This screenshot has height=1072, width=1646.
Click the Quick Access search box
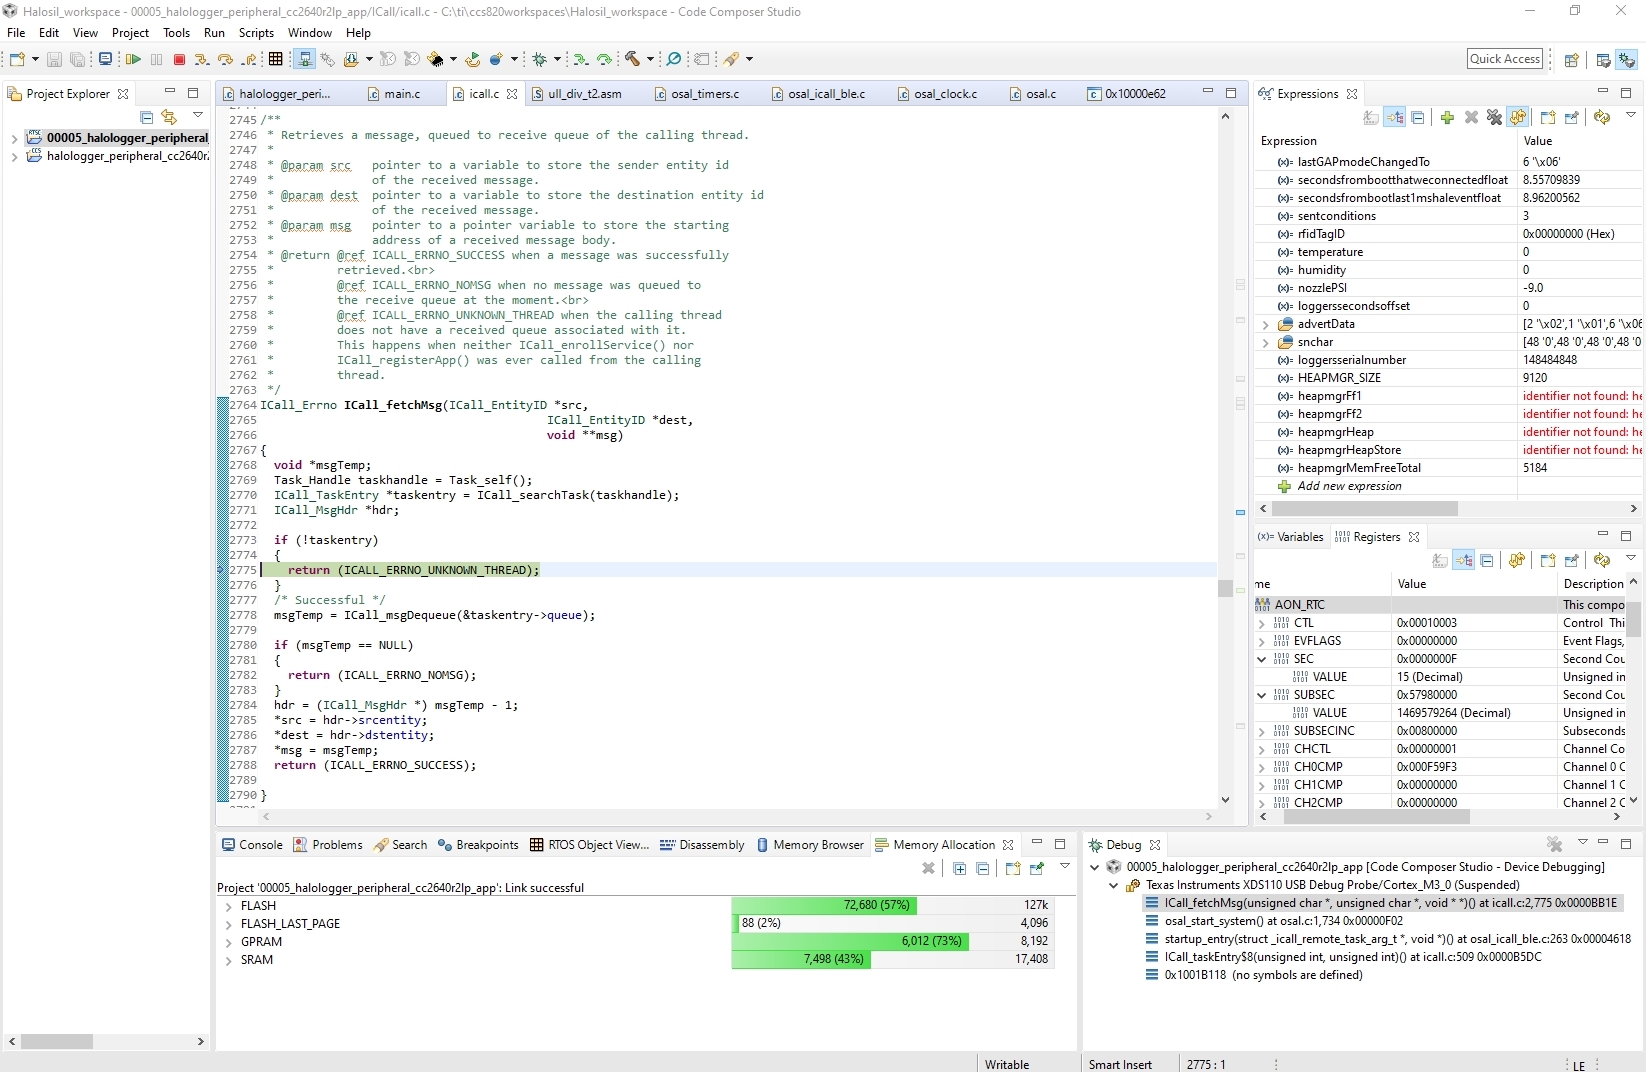(x=1504, y=59)
